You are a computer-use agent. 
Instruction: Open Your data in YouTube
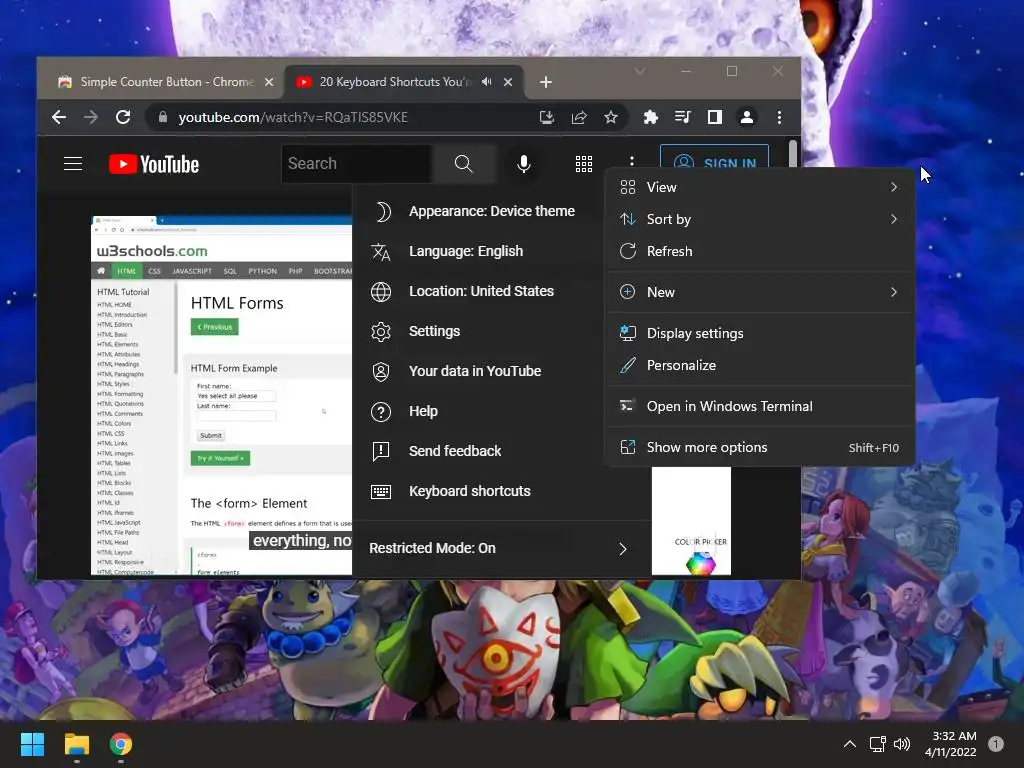[x=478, y=371]
